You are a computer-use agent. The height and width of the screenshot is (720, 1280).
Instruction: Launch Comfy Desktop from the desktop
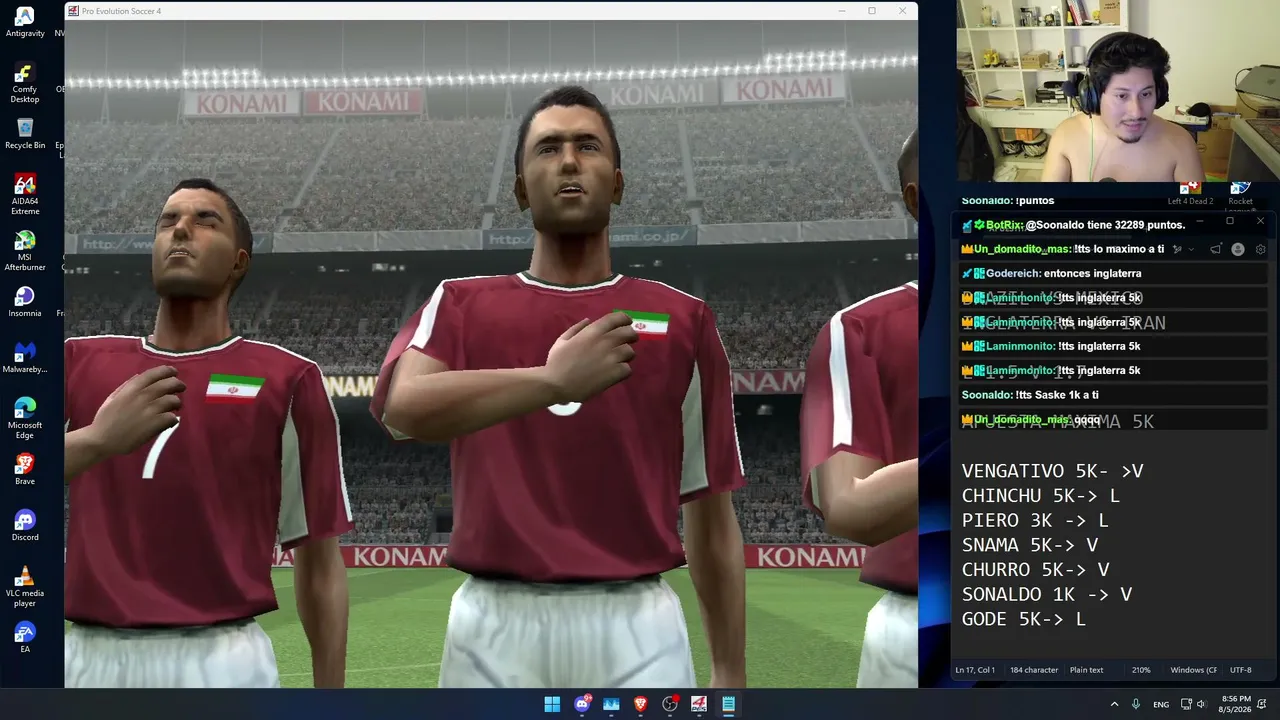25,83
